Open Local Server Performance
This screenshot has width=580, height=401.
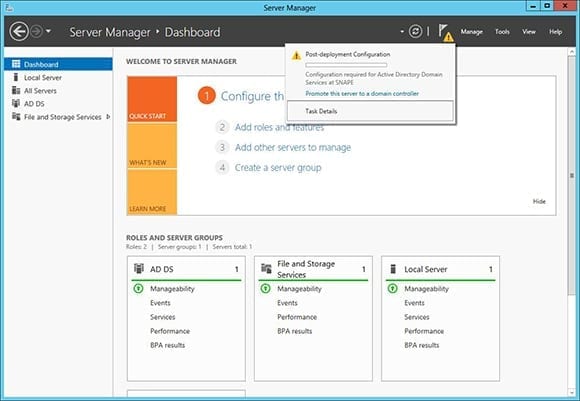(424, 331)
